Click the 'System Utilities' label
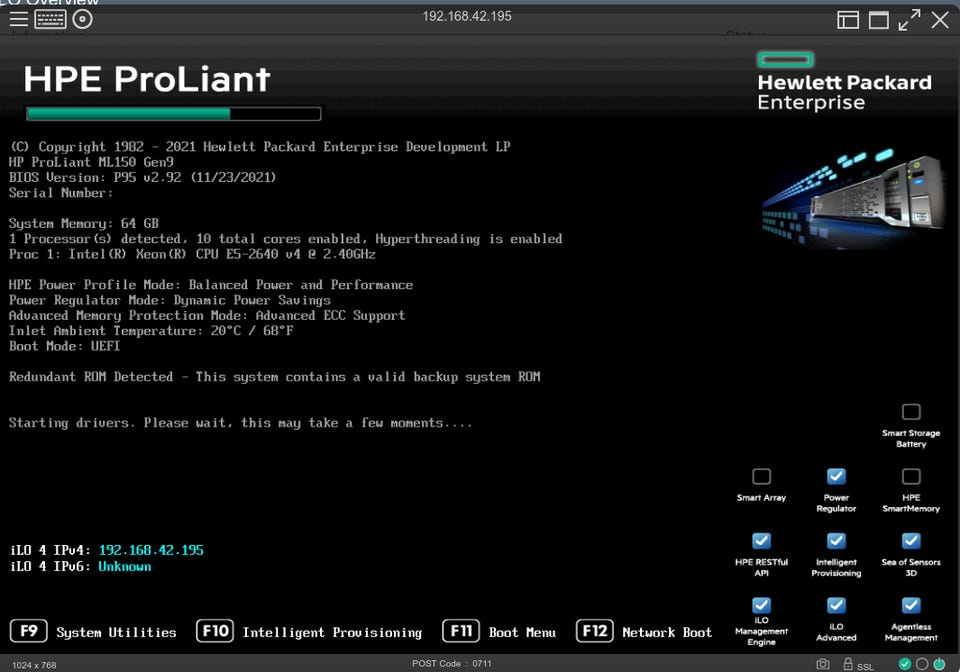The height and width of the screenshot is (672, 960). (x=116, y=632)
